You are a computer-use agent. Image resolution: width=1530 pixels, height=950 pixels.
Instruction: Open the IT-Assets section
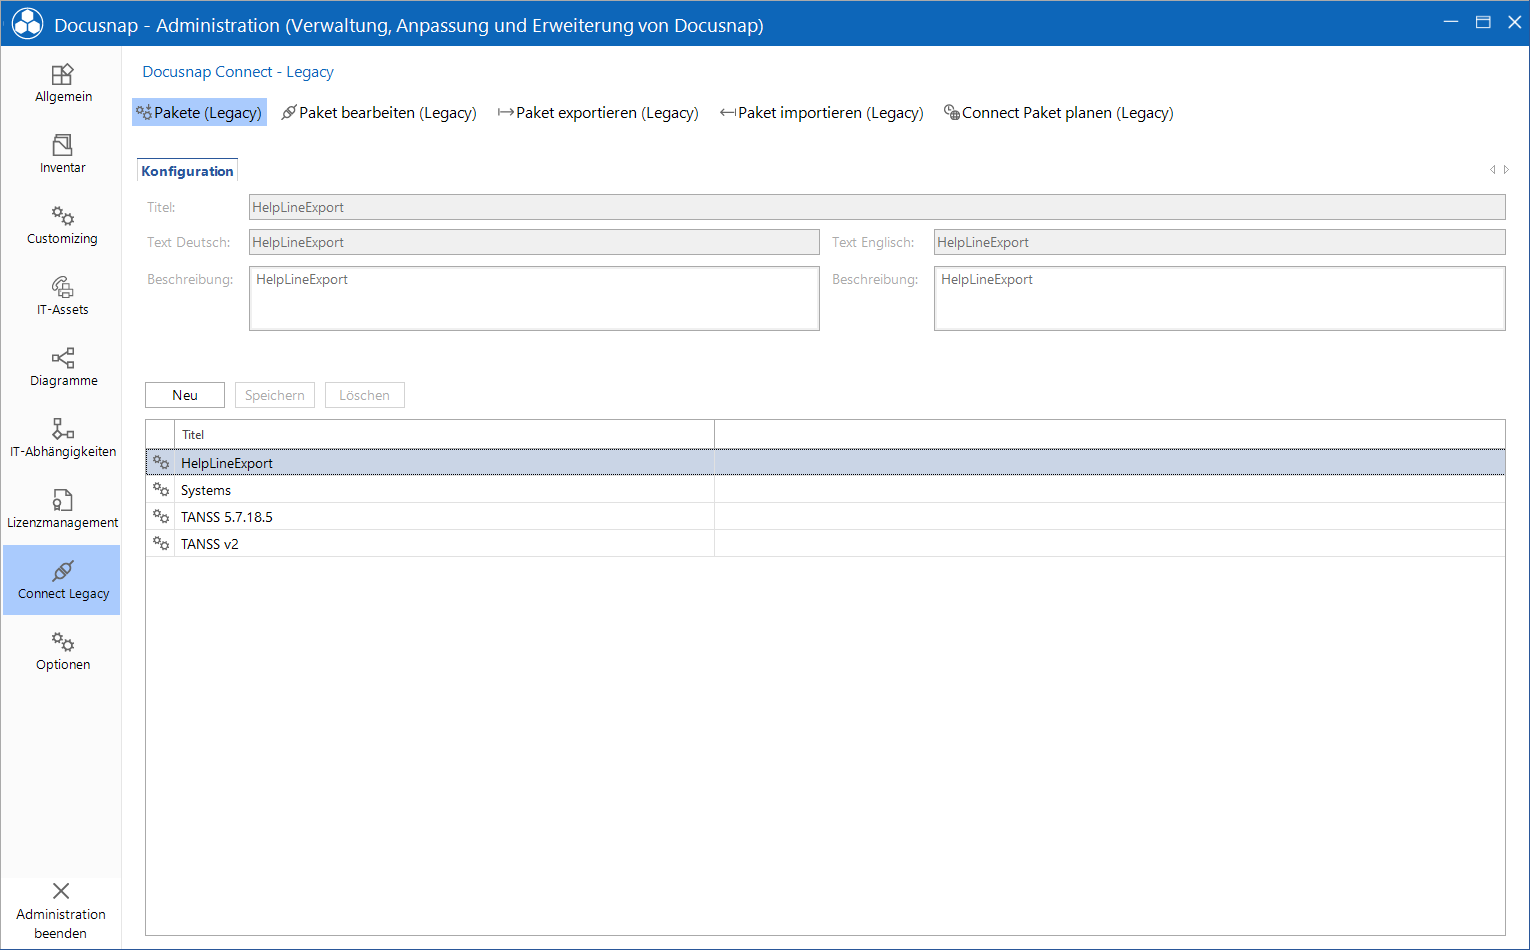[x=62, y=296]
